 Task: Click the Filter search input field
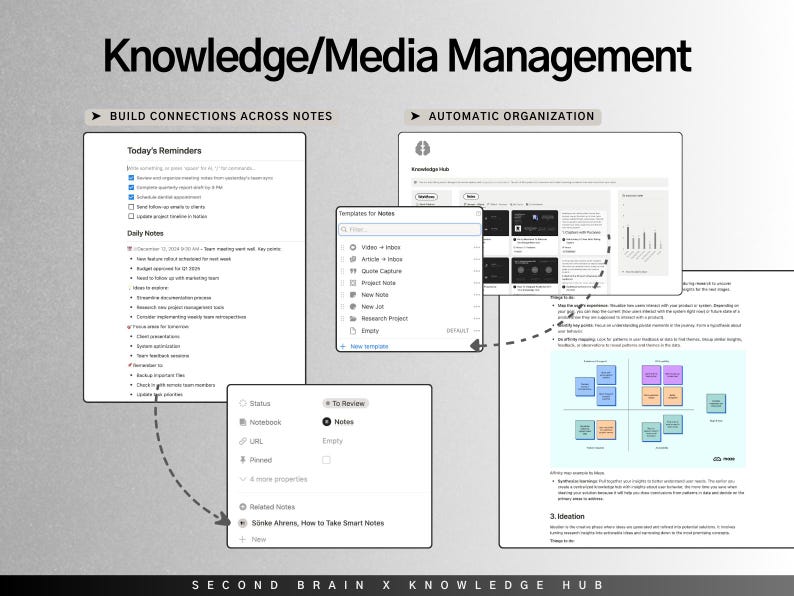(x=410, y=229)
